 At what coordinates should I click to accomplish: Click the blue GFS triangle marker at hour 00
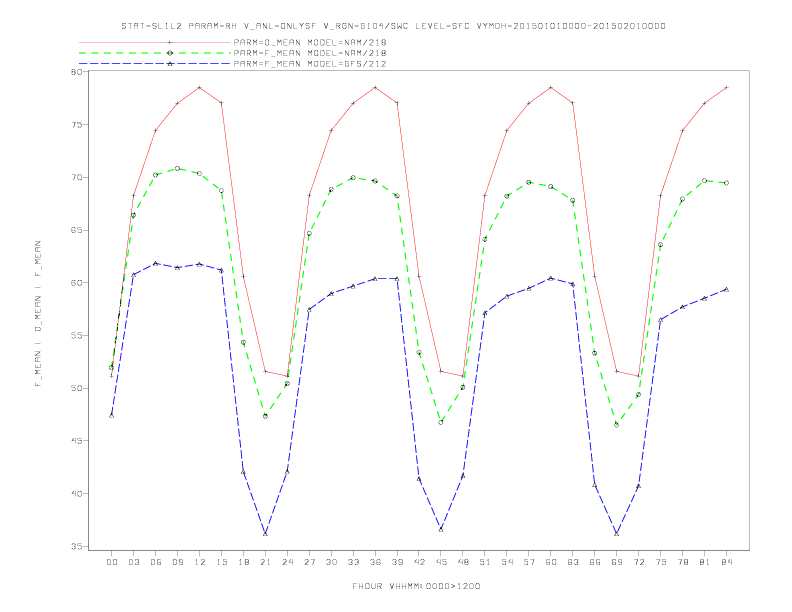coord(112,415)
